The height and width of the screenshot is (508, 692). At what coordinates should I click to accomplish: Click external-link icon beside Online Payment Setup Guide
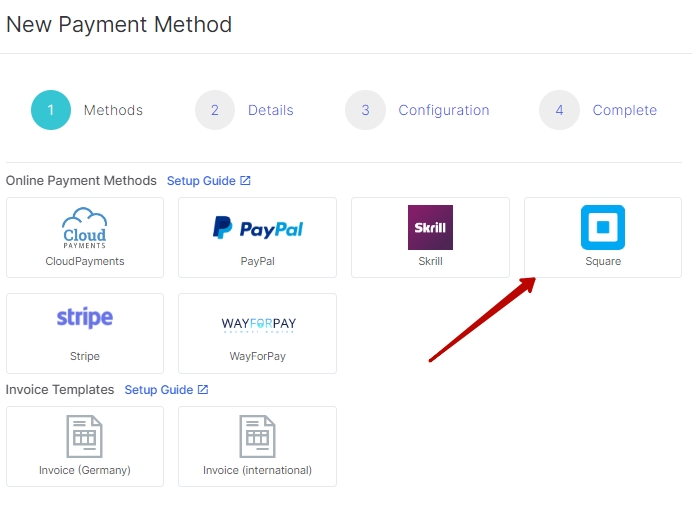(x=246, y=181)
